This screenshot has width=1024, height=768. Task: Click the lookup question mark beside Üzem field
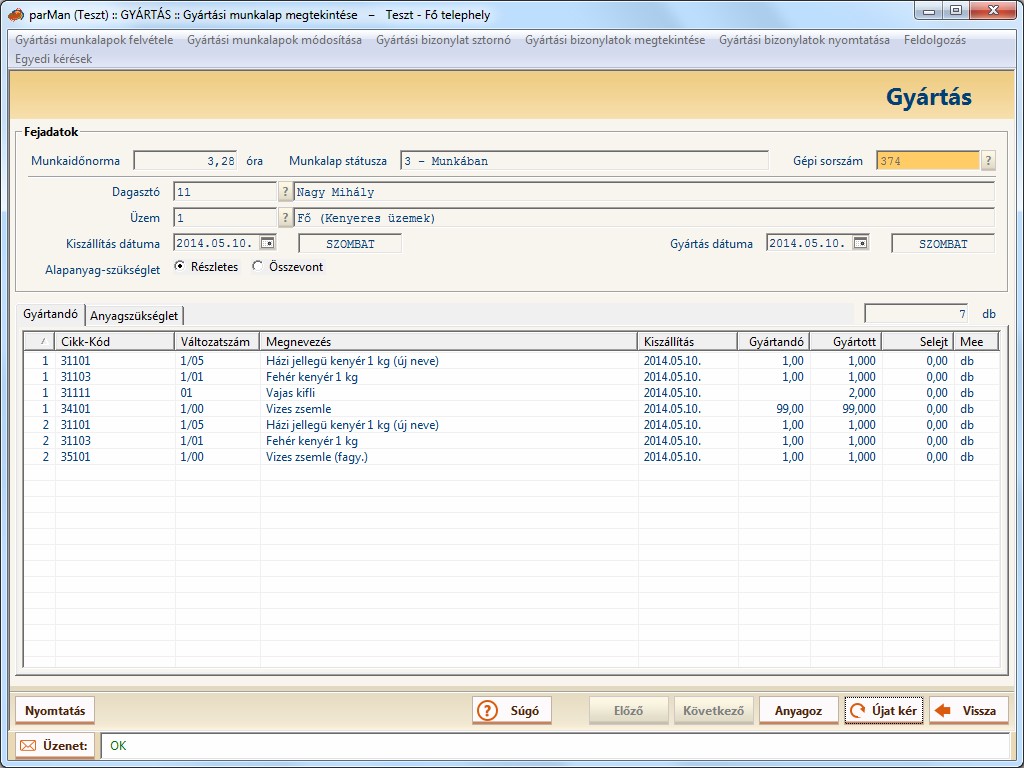285,217
